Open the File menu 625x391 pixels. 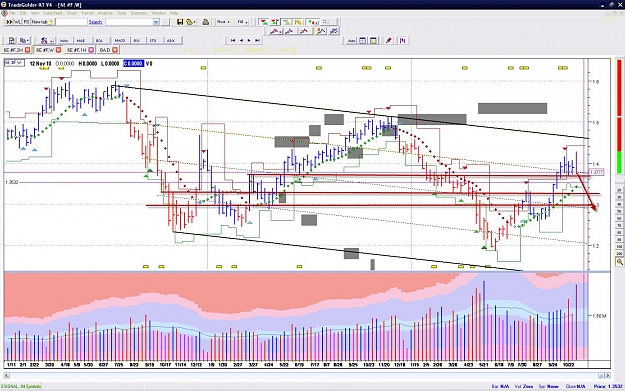(12, 13)
